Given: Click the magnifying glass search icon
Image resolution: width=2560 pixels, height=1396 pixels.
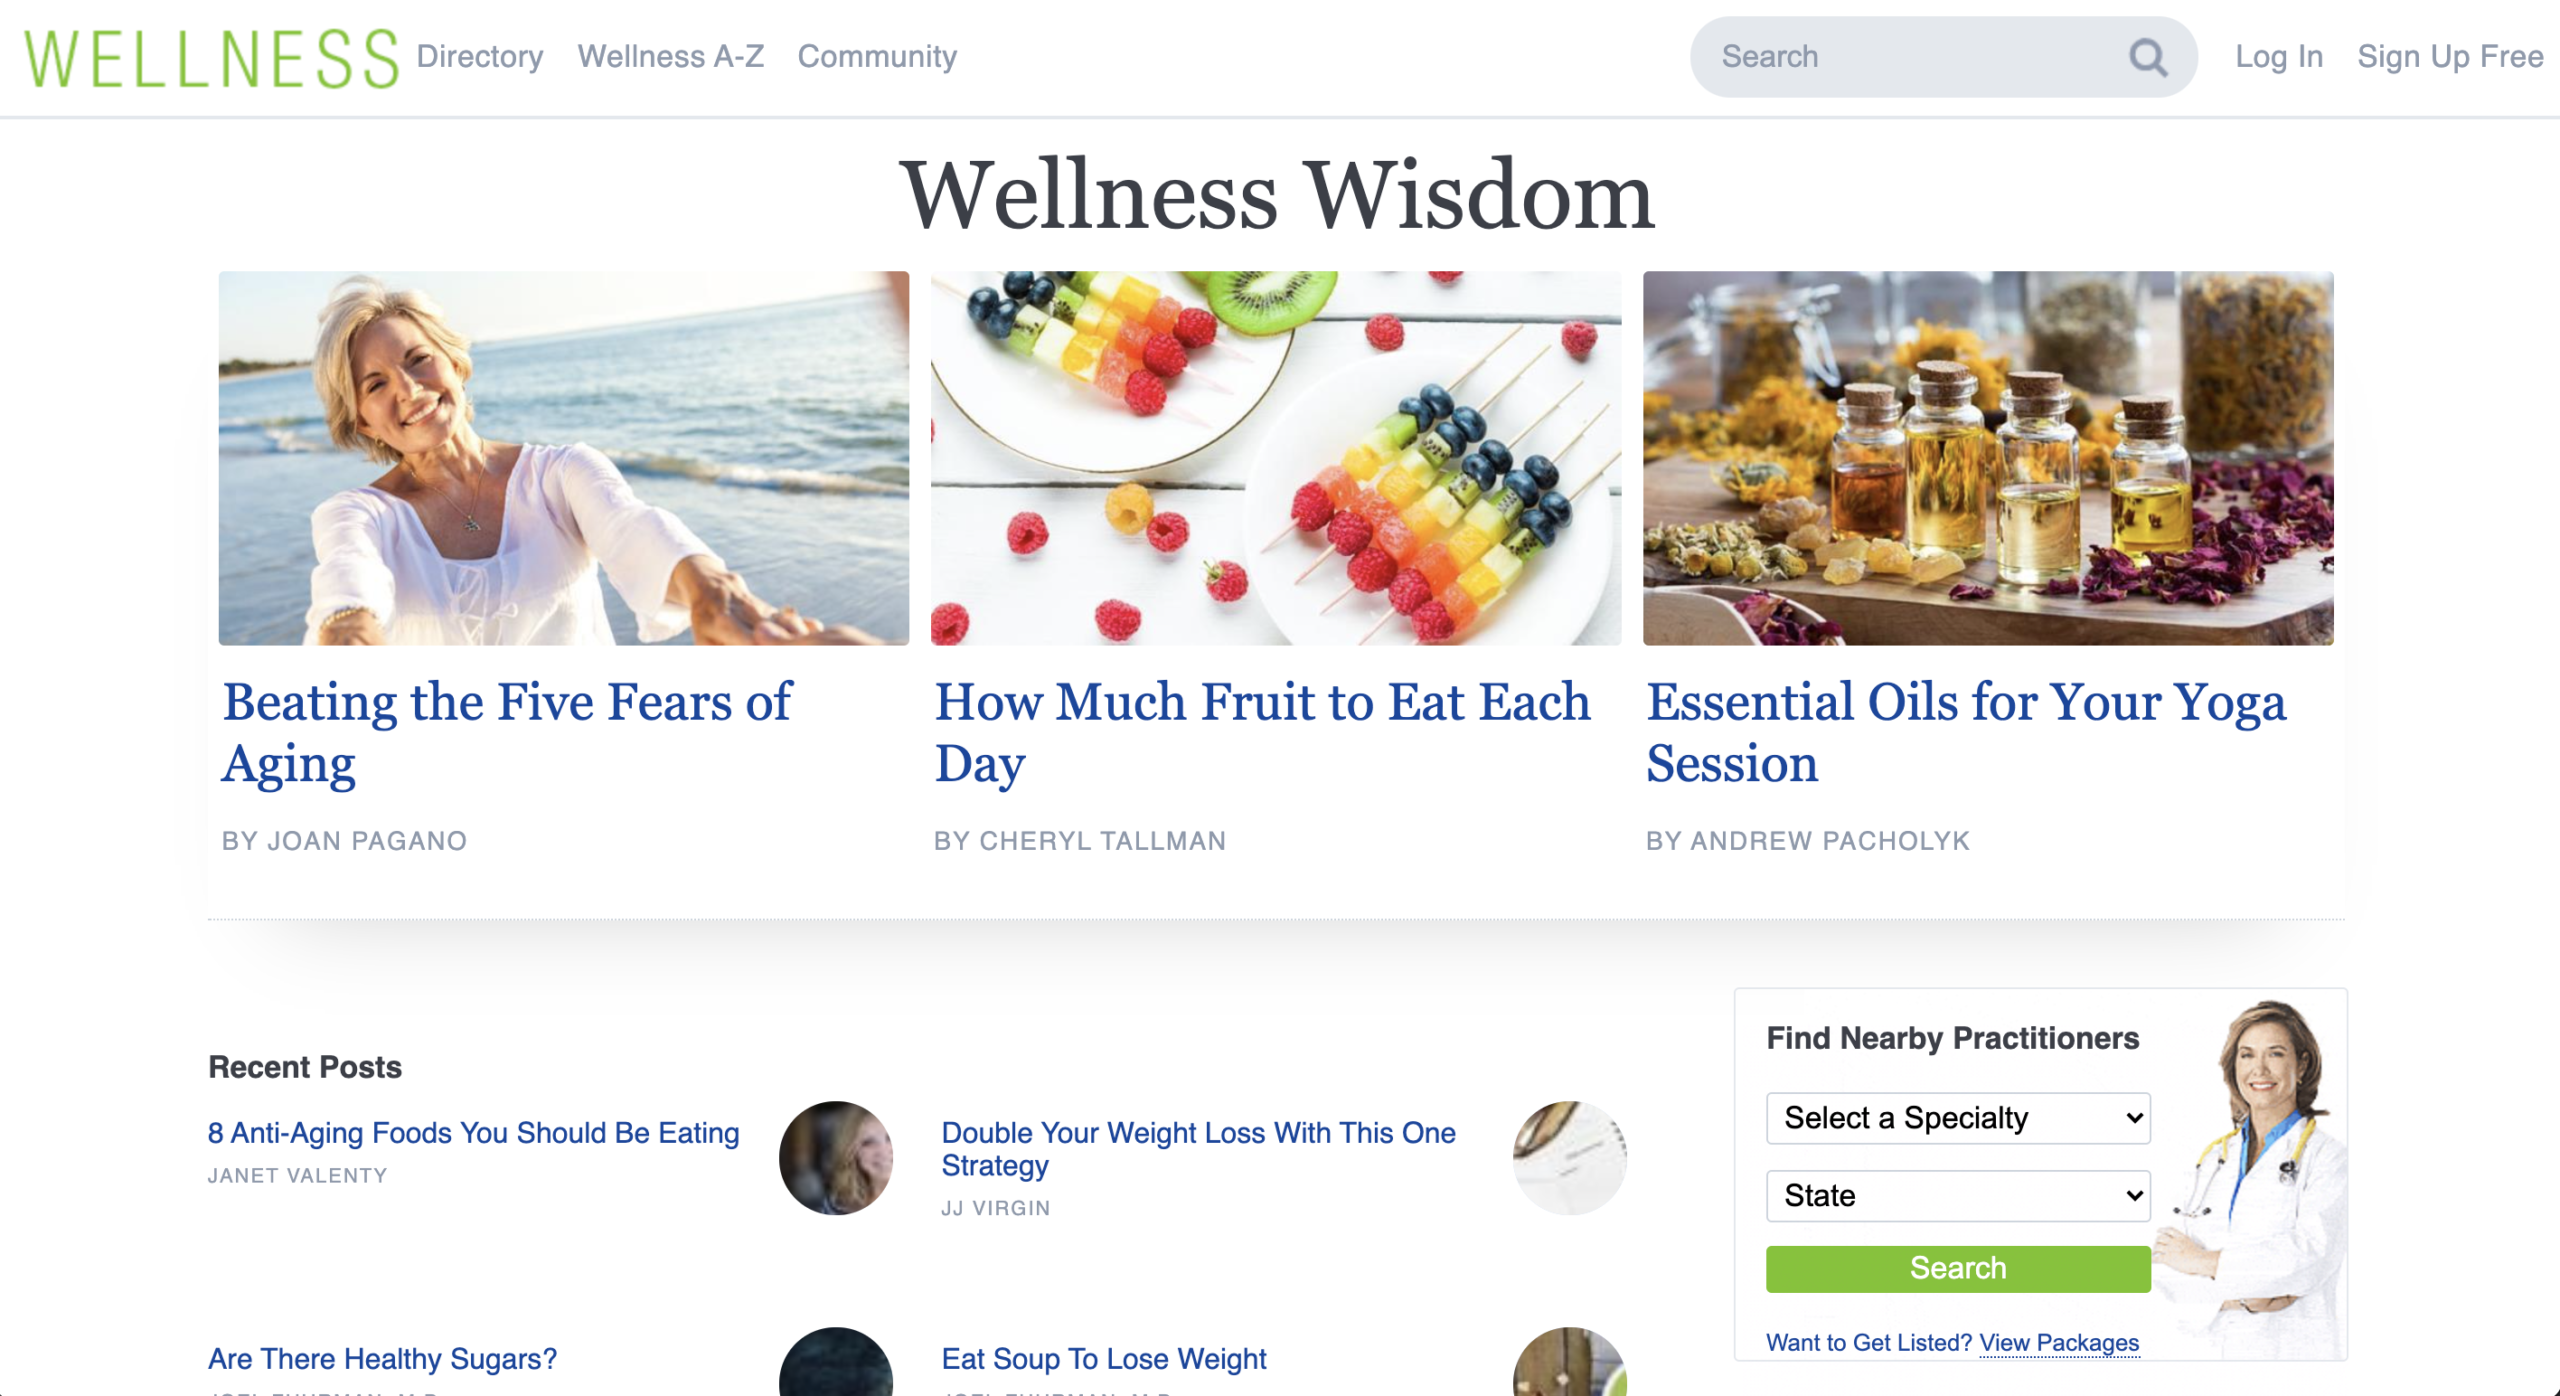Looking at the screenshot, I should (x=2147, y=57).
